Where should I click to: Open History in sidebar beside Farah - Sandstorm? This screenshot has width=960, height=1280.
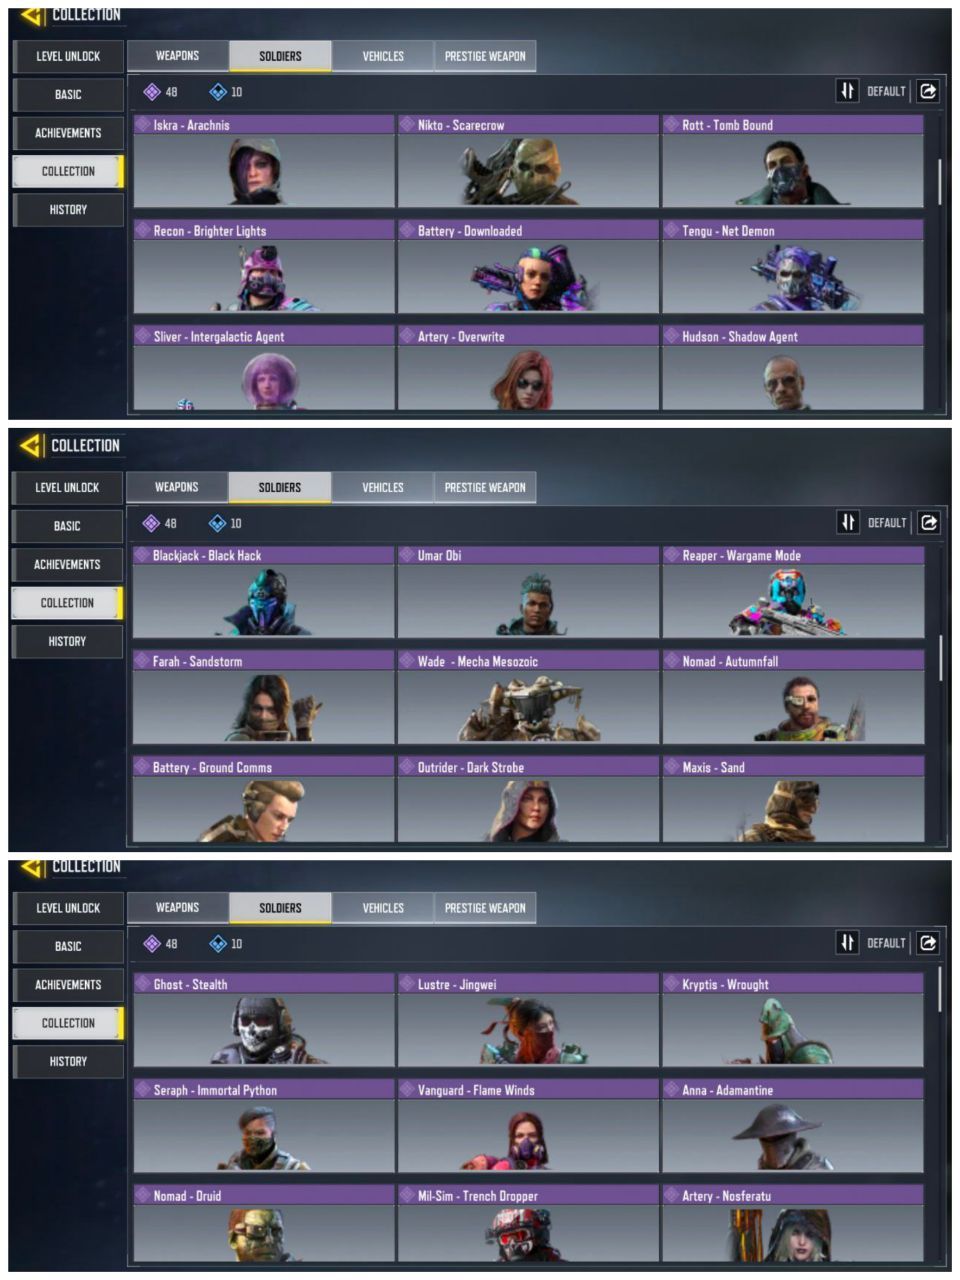(67, 641)
